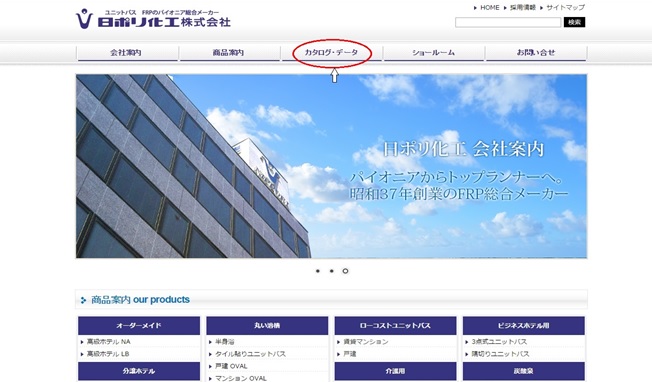Click the company building hero banner
The image size is (652, 382).
pyautogui.click(x=331, y=166)
